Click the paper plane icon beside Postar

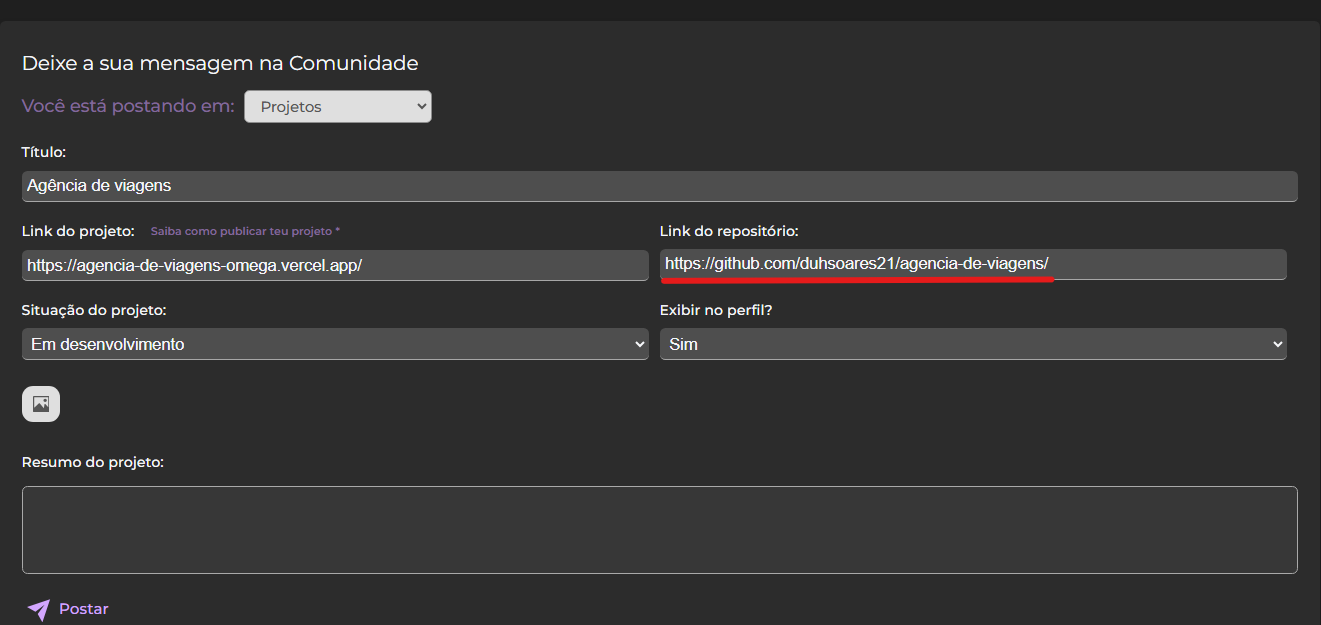tap(38, 609)
